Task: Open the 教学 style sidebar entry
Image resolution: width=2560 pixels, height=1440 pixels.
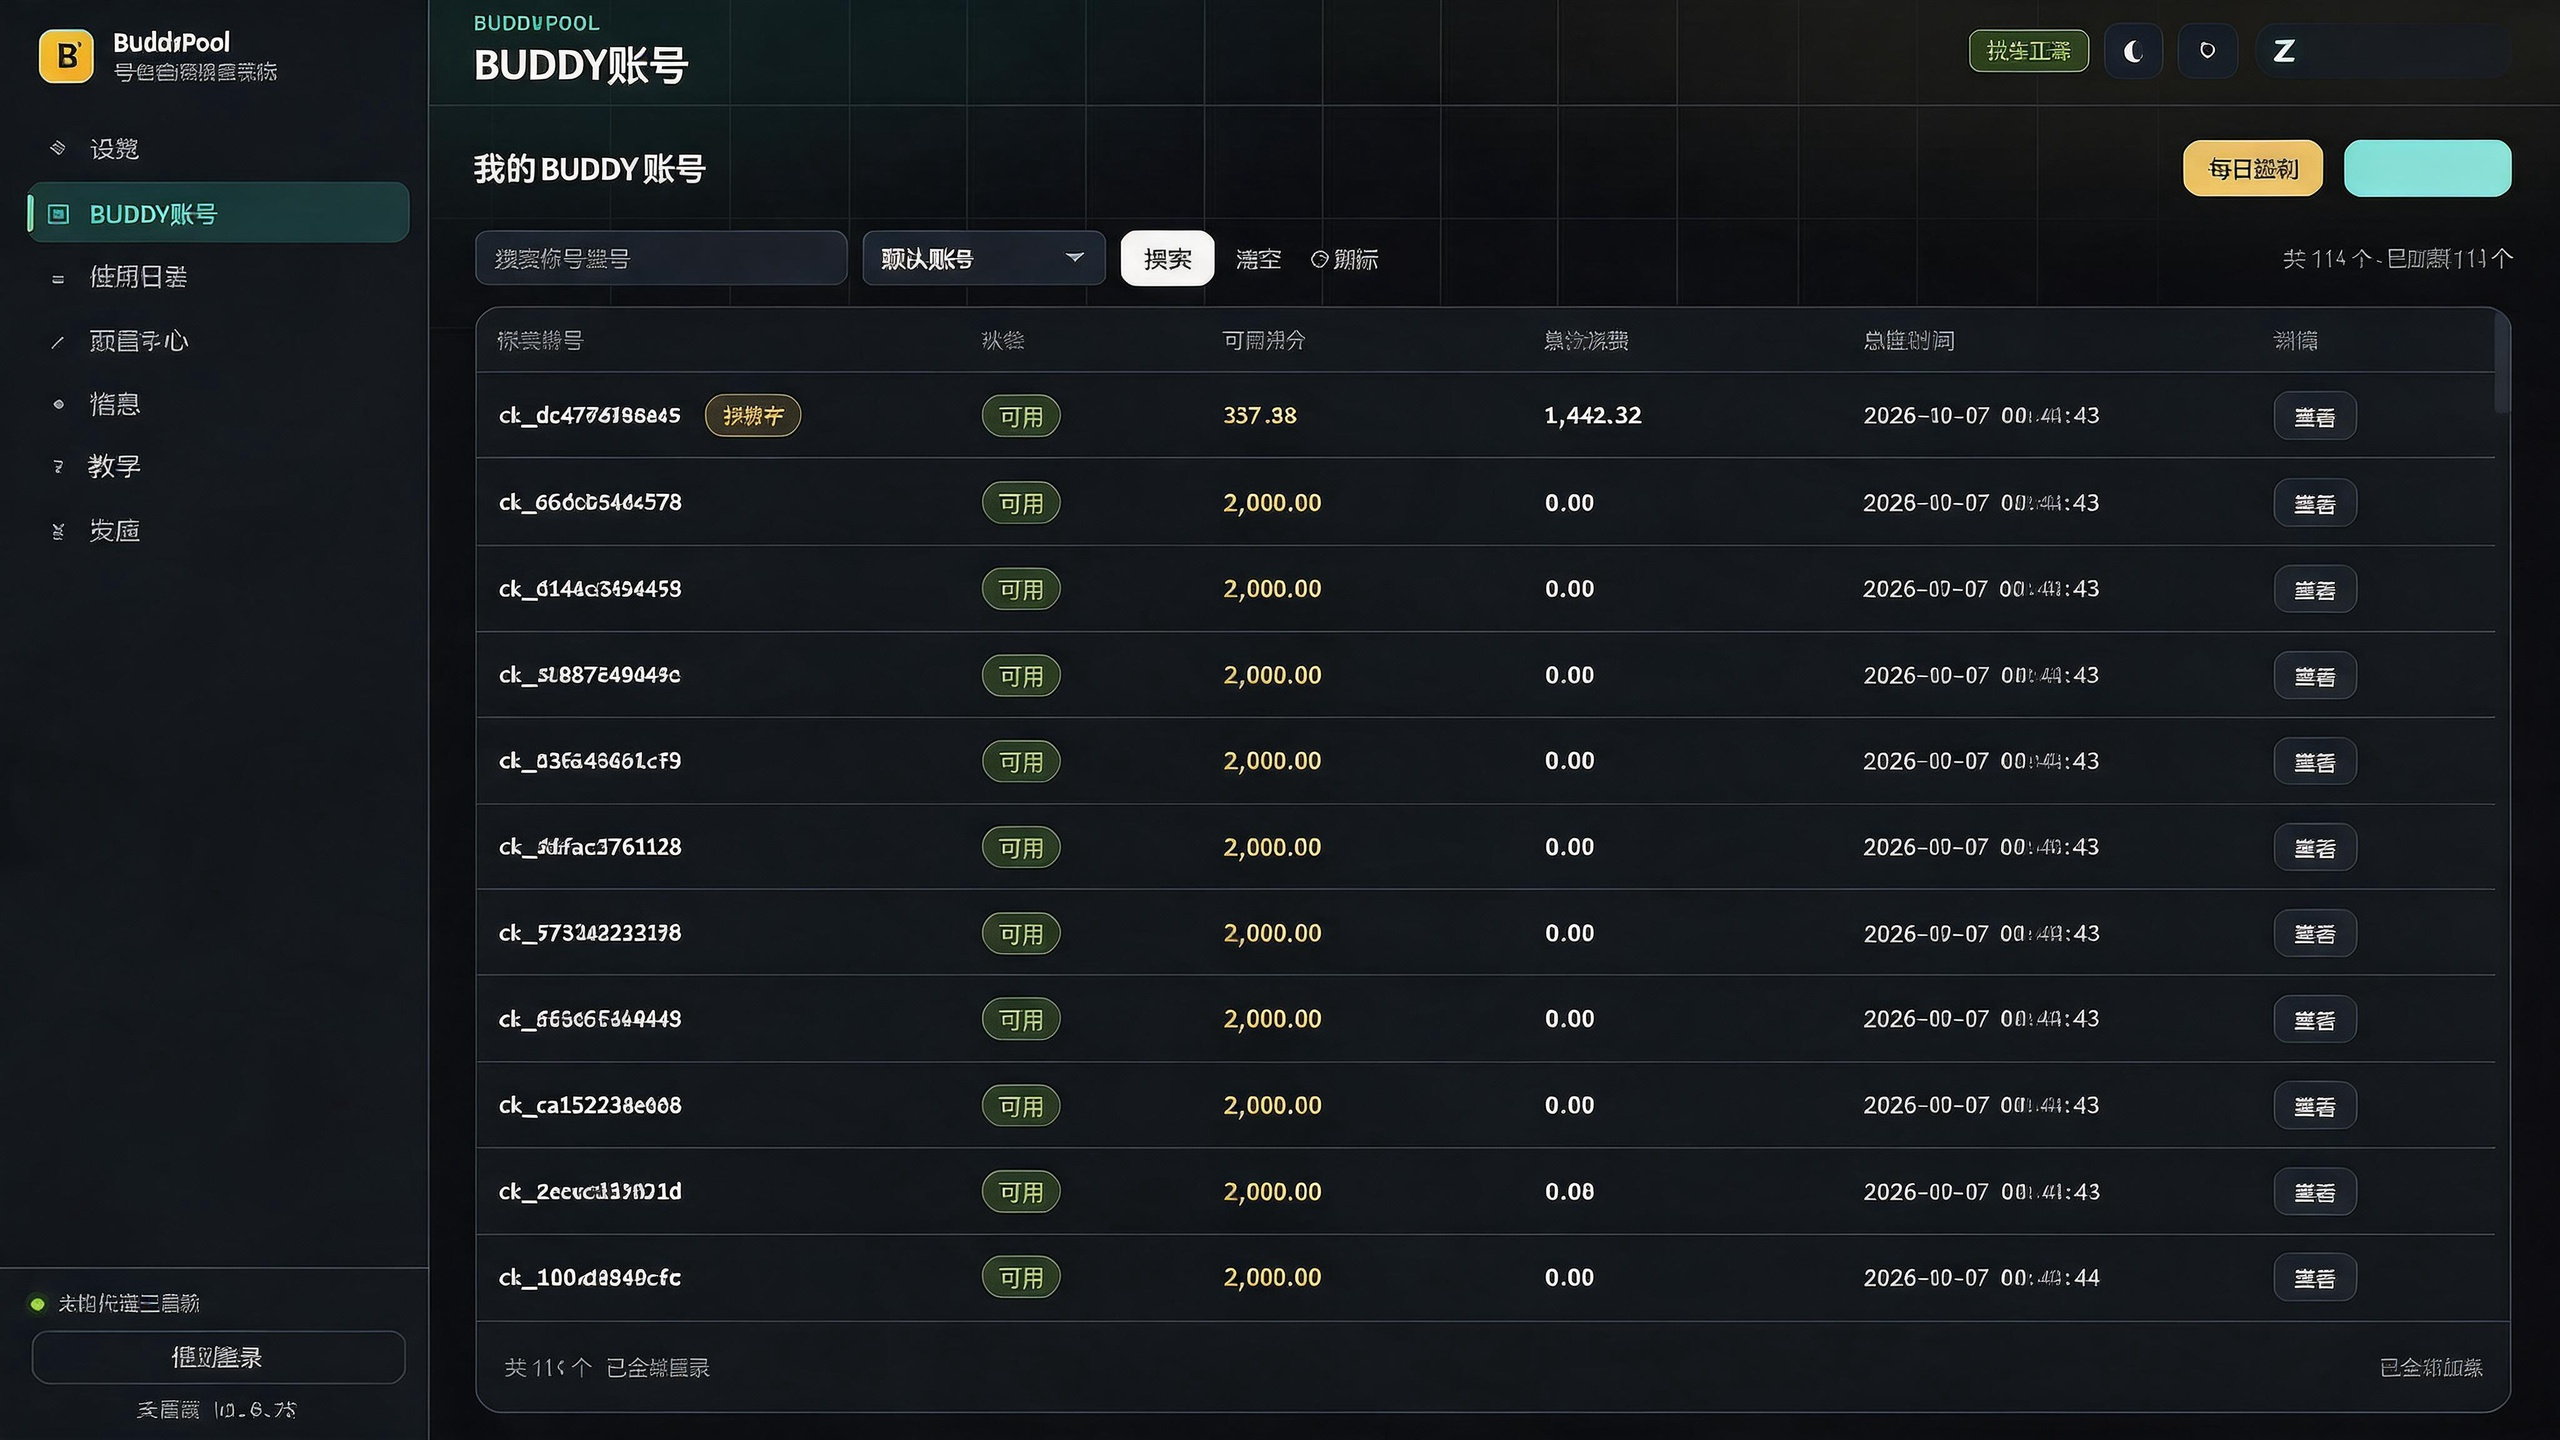Action: (x=218, y=467)
